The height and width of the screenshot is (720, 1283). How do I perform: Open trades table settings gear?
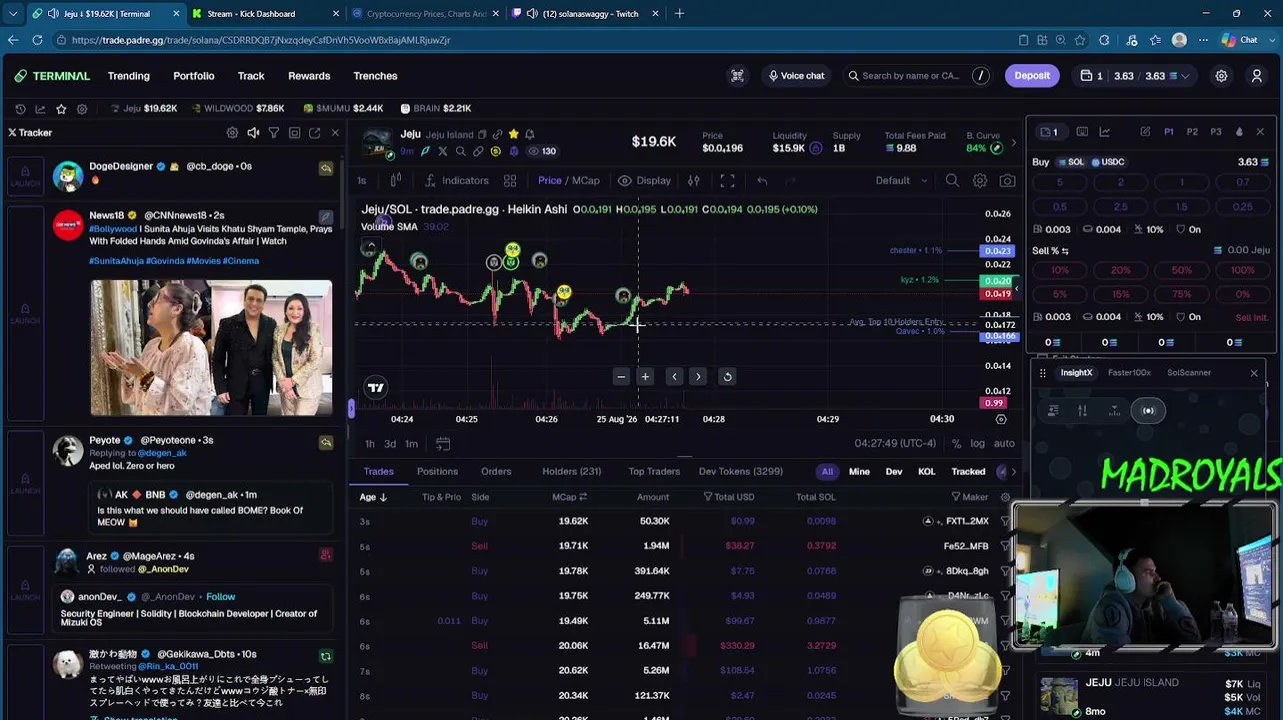coord(1006,497)
